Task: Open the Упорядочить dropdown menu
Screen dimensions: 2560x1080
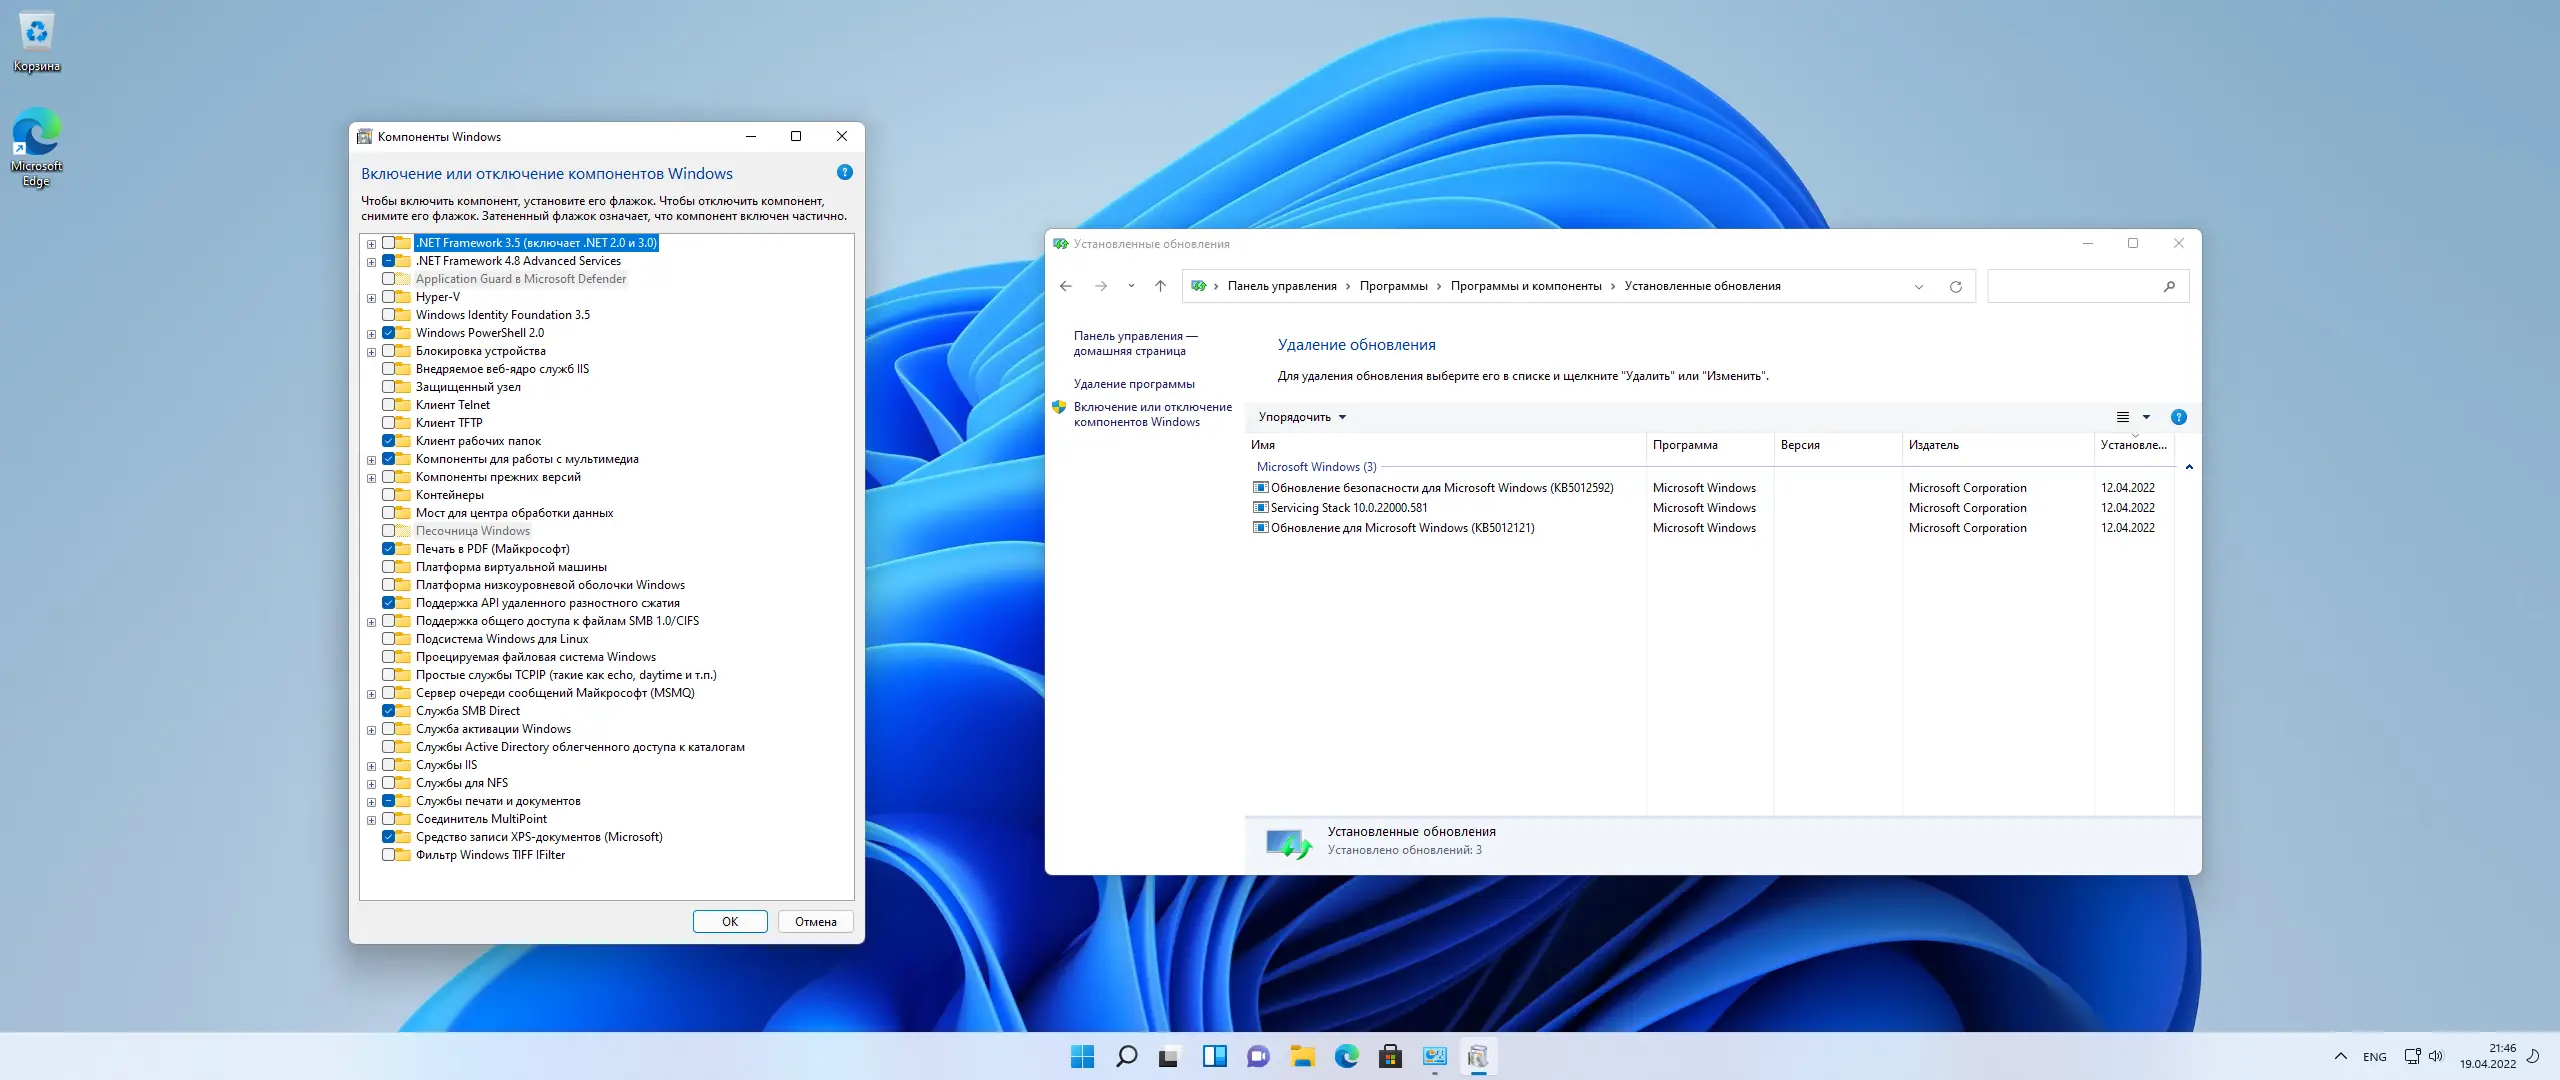Action: pyautogui.click(x=1302, y=417)
